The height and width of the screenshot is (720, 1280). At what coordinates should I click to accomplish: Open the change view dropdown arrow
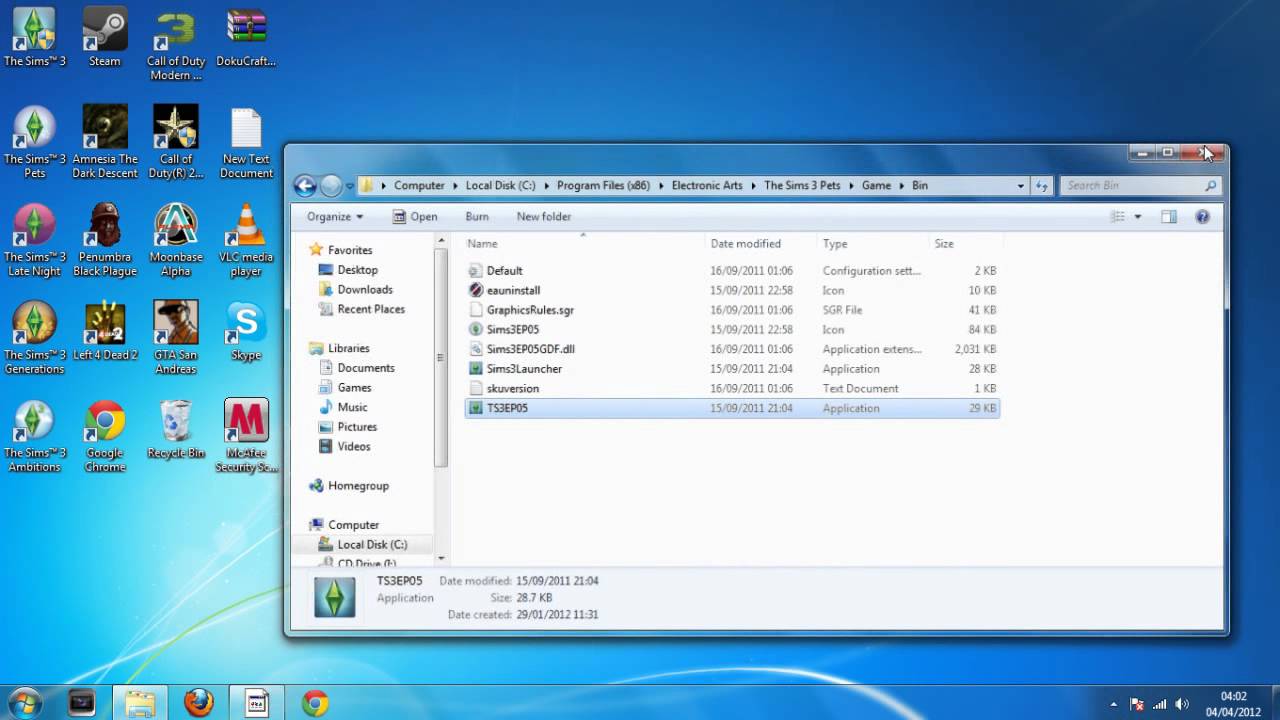pos(1138,216)
